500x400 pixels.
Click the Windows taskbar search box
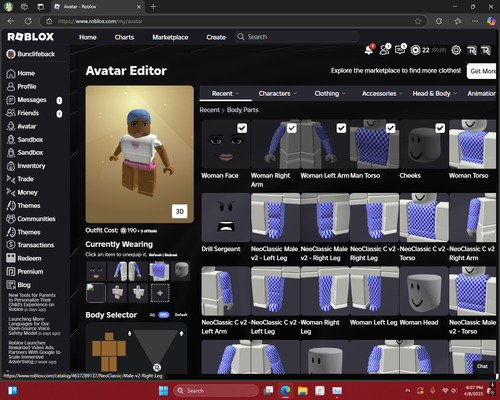pos(216,391)
